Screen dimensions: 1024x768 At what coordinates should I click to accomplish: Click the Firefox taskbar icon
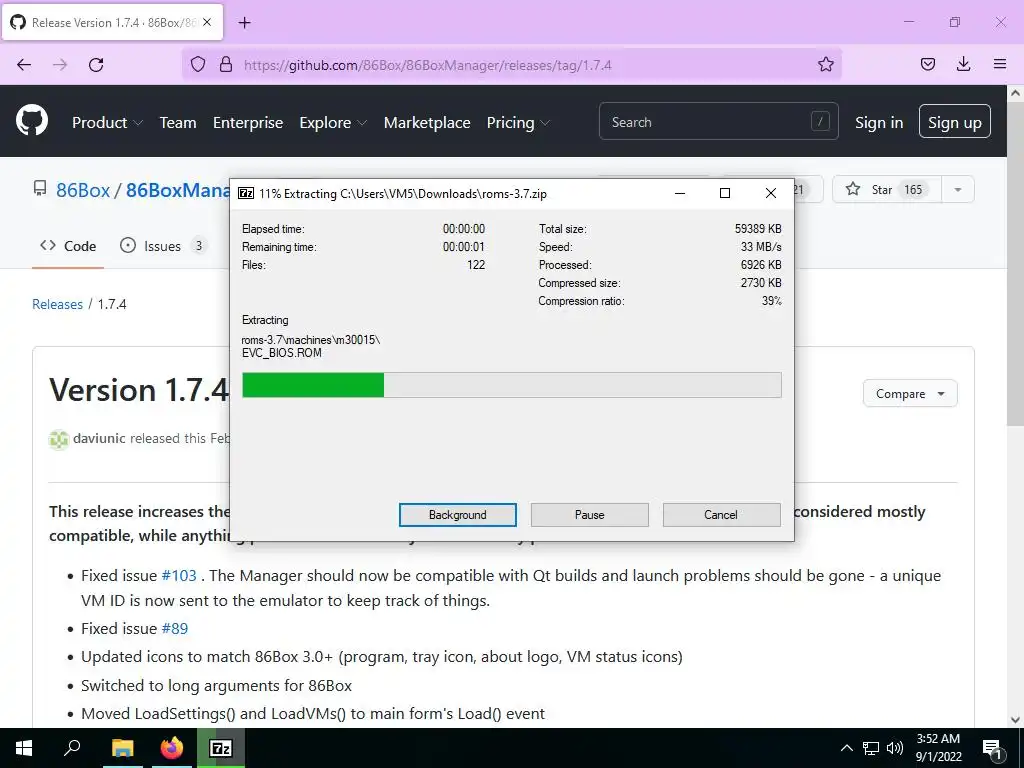point(172,748)
